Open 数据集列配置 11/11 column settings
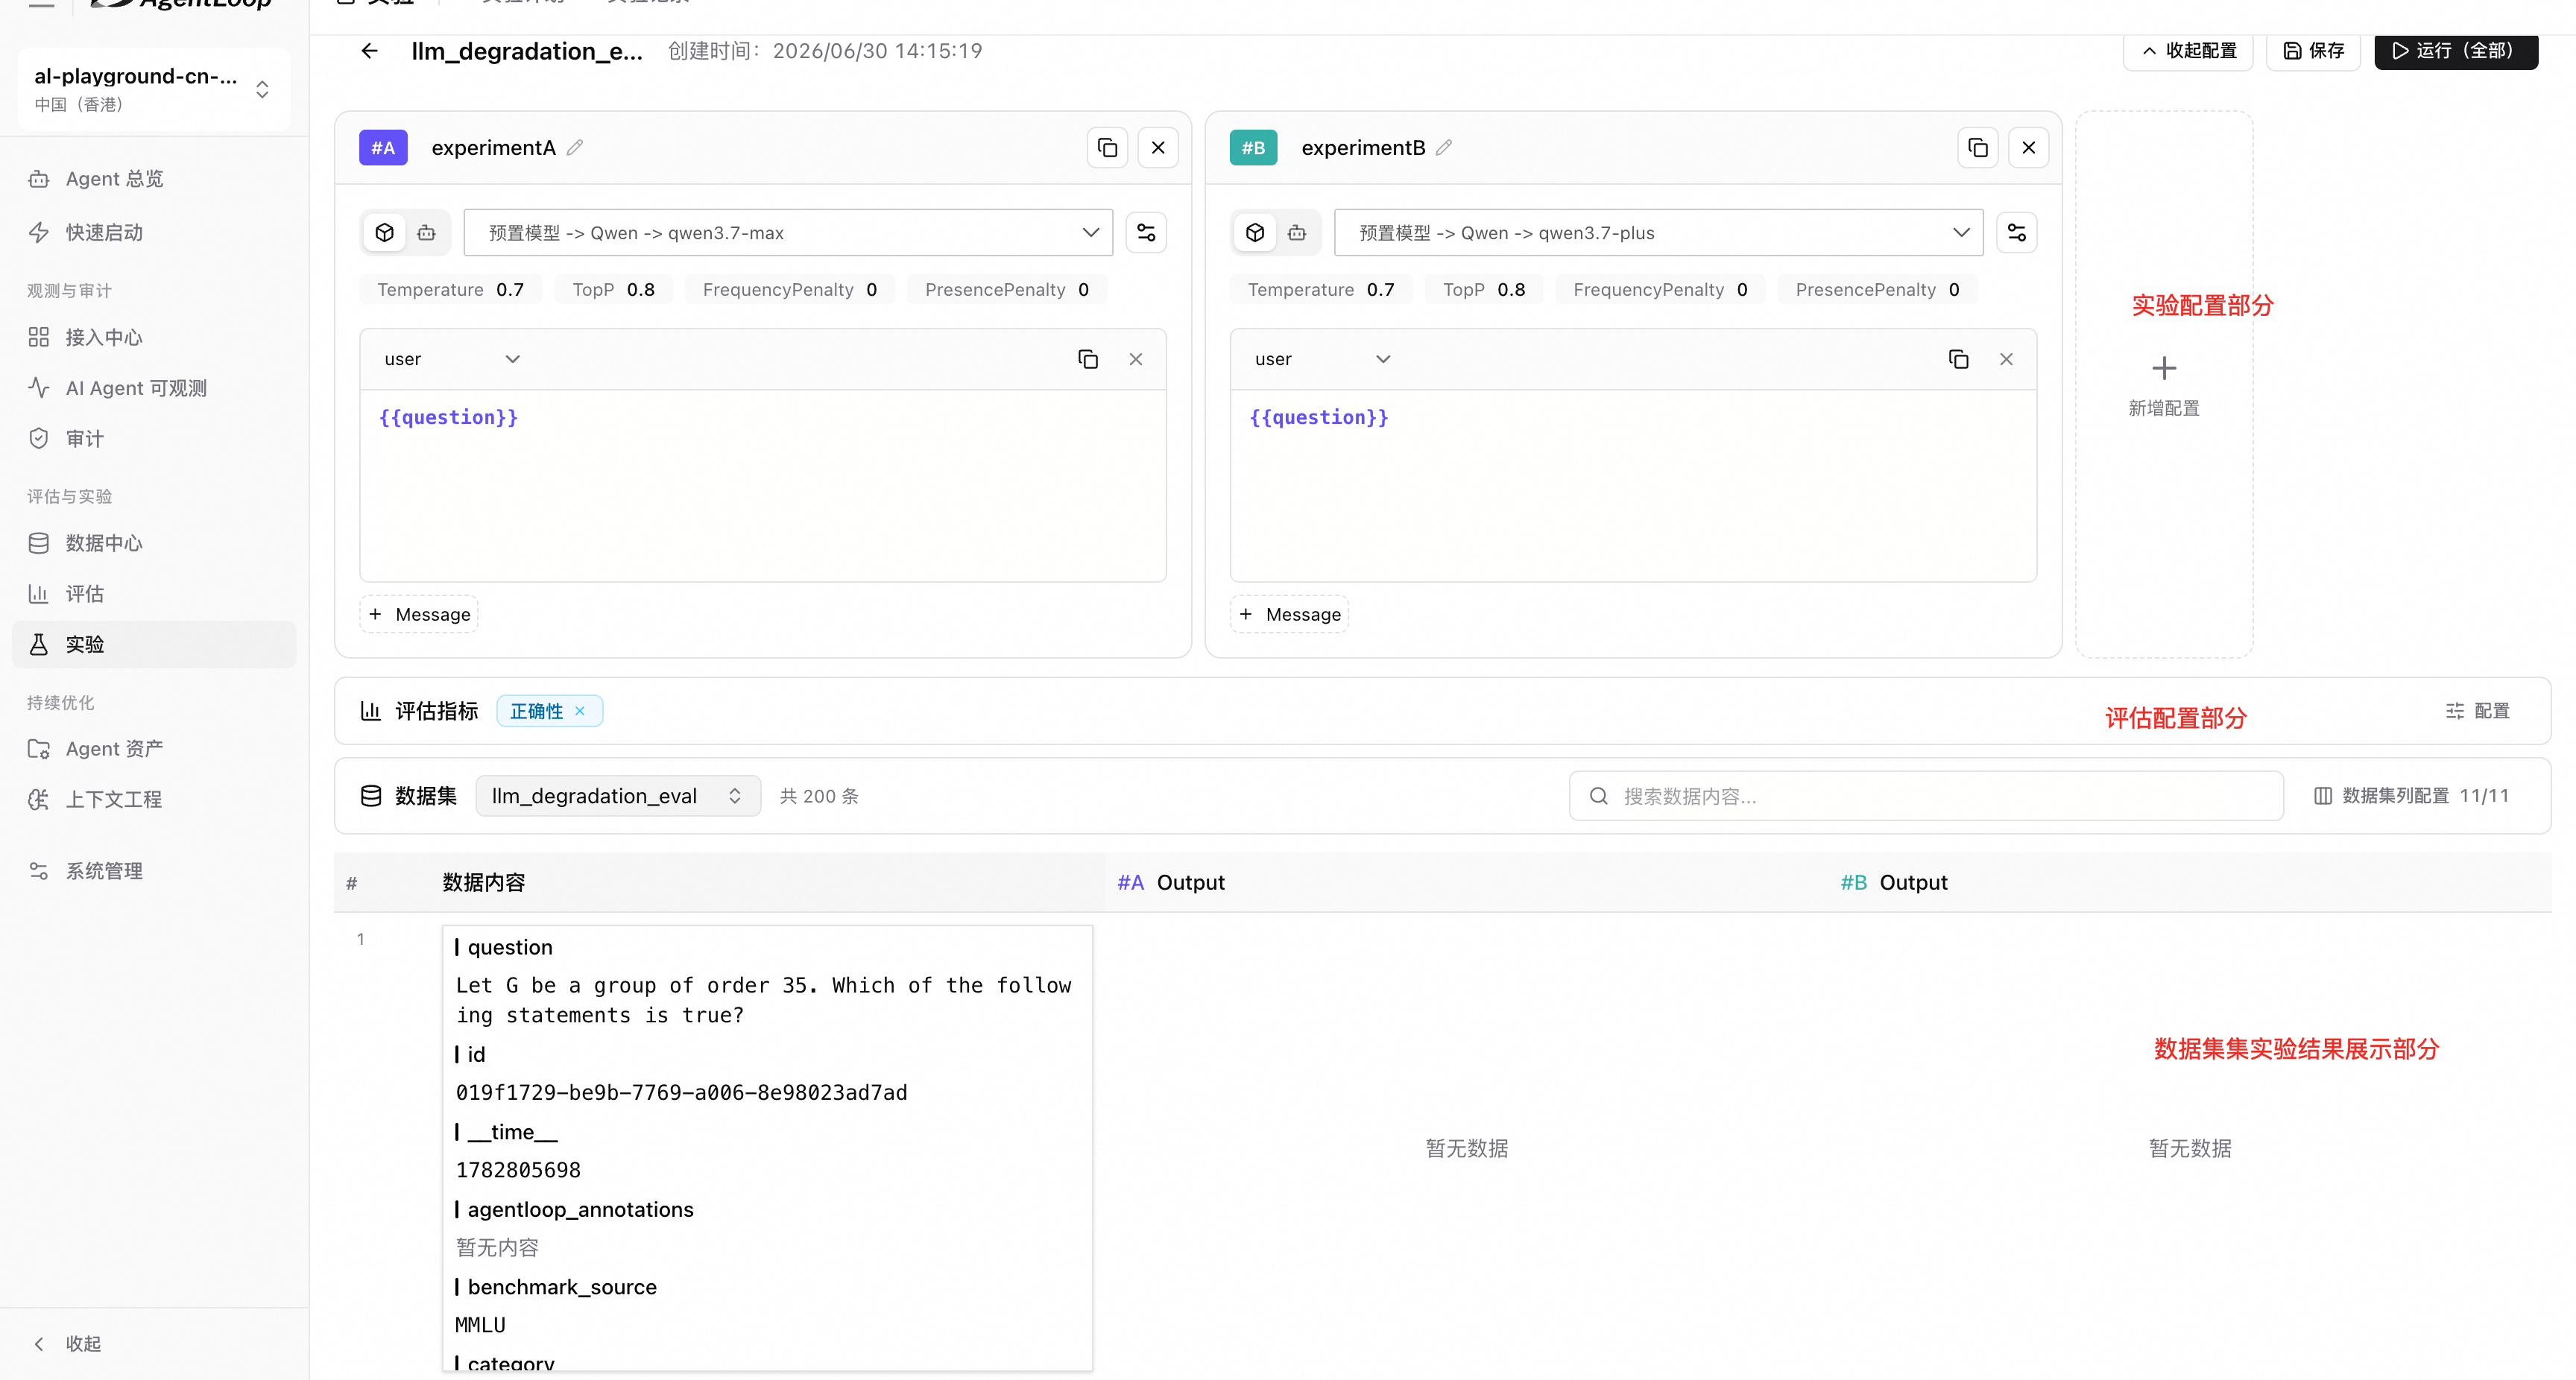Screen dimensions: 2576x1380 (x=2412, y=796)
